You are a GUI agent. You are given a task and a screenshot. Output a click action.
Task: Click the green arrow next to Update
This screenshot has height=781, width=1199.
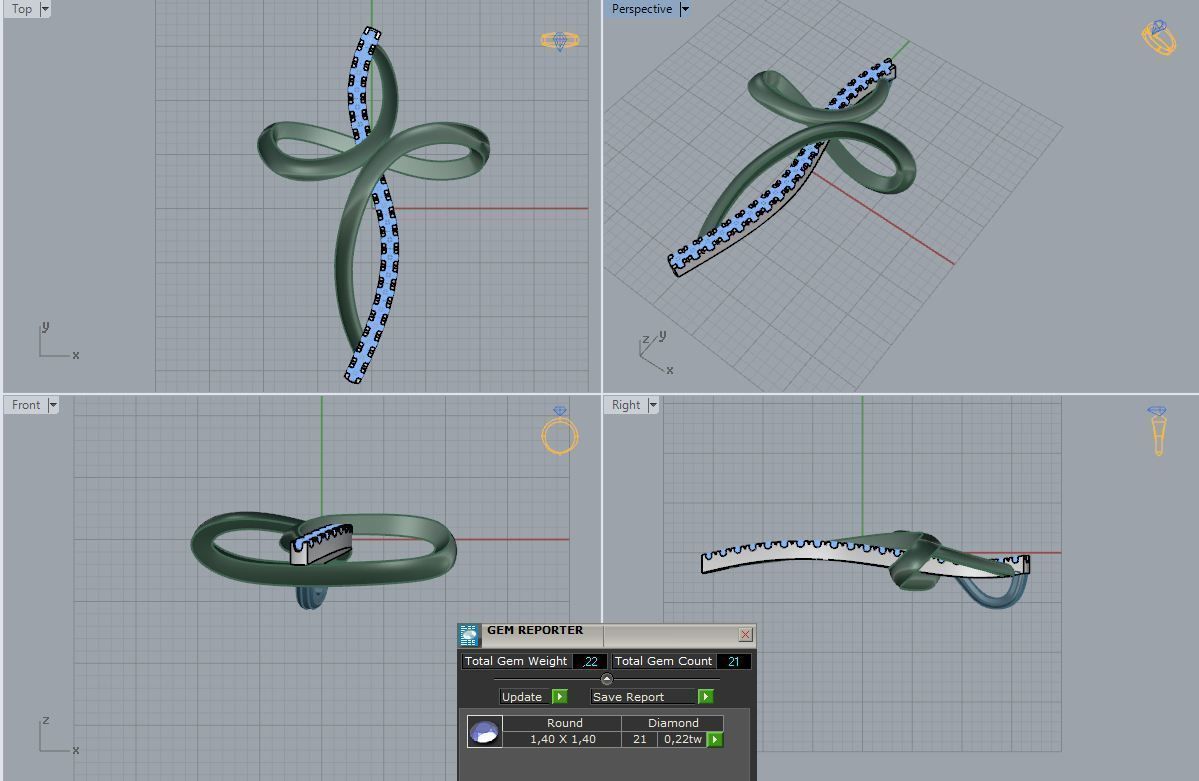click(x=560, y=697)
